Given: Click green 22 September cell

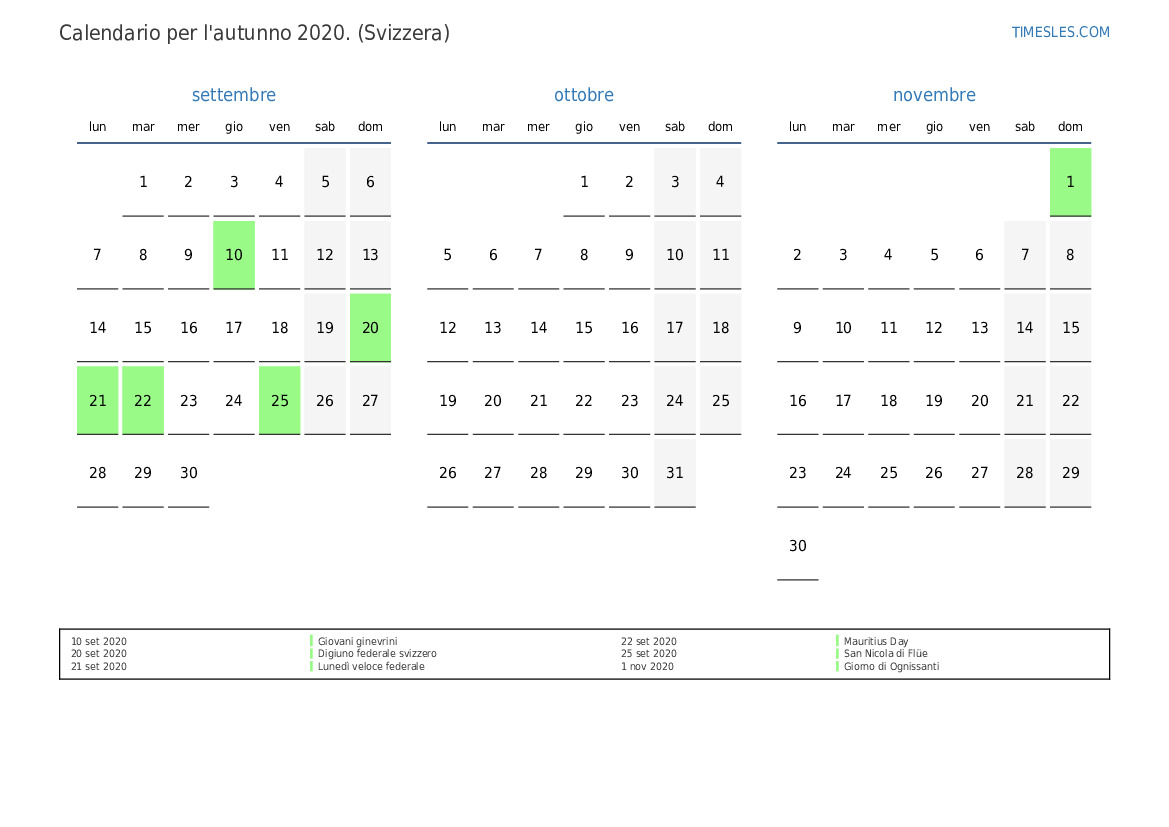Looking at the screenshot, I should click(143, 400).
